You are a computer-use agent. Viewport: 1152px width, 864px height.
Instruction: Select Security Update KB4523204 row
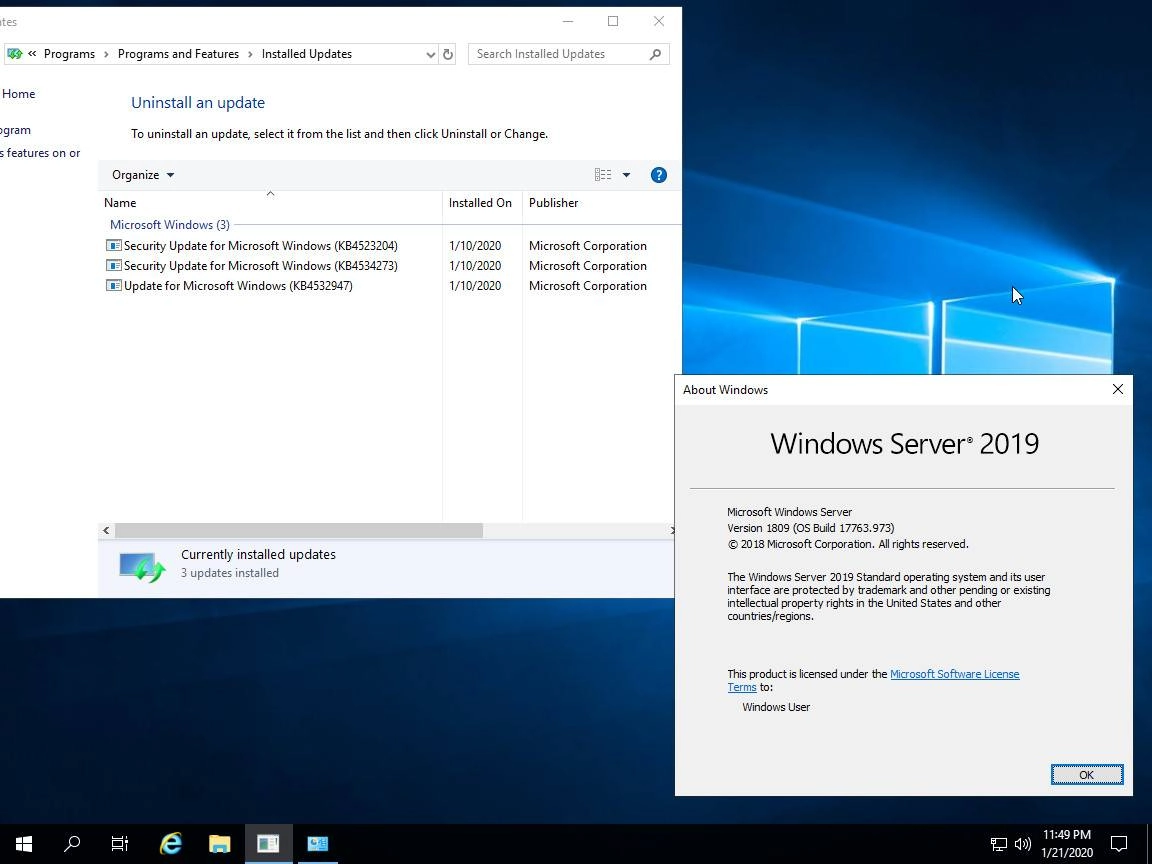(x=389, y=245)
